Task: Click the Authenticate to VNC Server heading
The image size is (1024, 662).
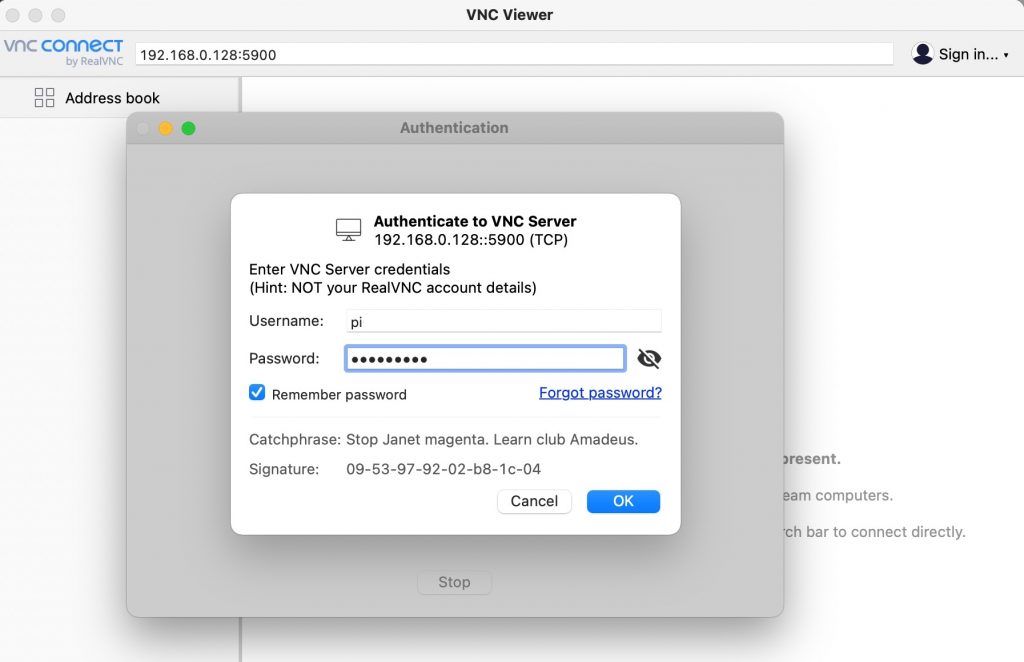Action: (x=475, y=221)
